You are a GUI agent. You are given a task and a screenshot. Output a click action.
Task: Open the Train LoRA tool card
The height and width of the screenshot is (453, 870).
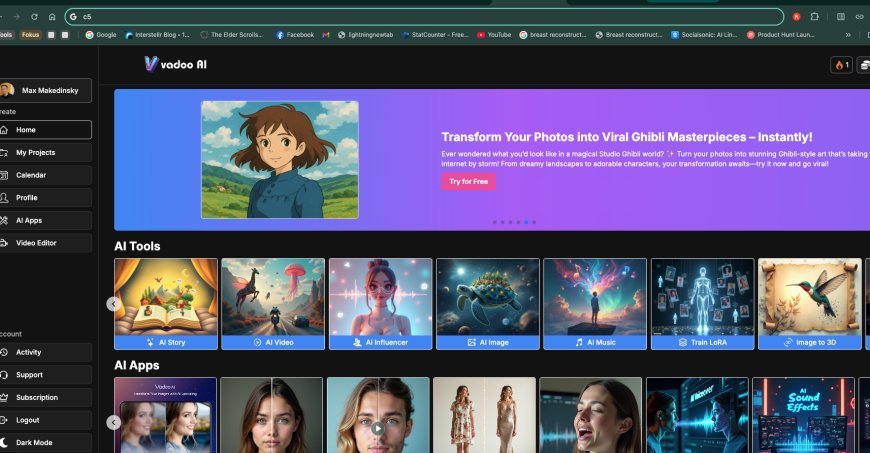[x=702, y=304]
